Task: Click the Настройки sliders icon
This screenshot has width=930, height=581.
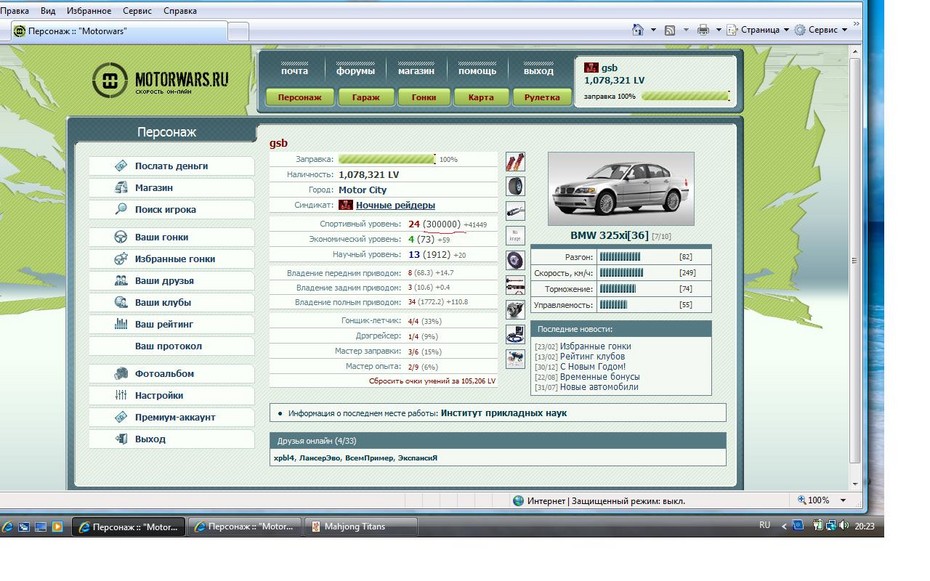Action: (x=121, y=395)
